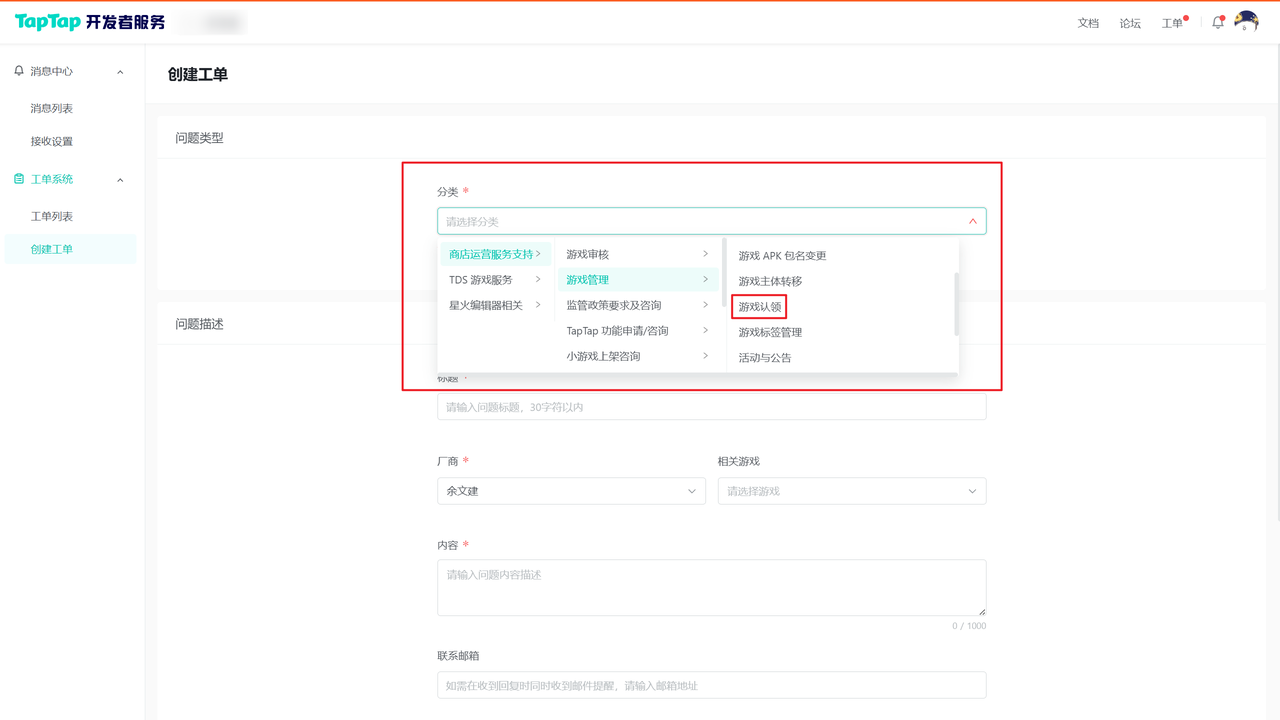Open 消息列表 in the sidebar

pos(52,108)
